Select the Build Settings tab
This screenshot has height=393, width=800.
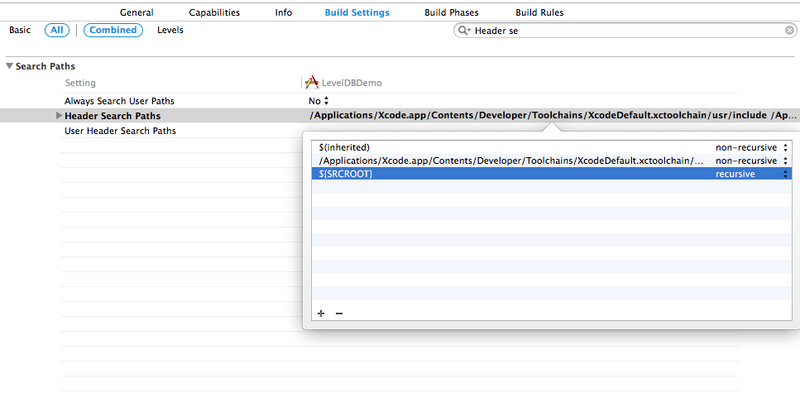click(357, 13)
